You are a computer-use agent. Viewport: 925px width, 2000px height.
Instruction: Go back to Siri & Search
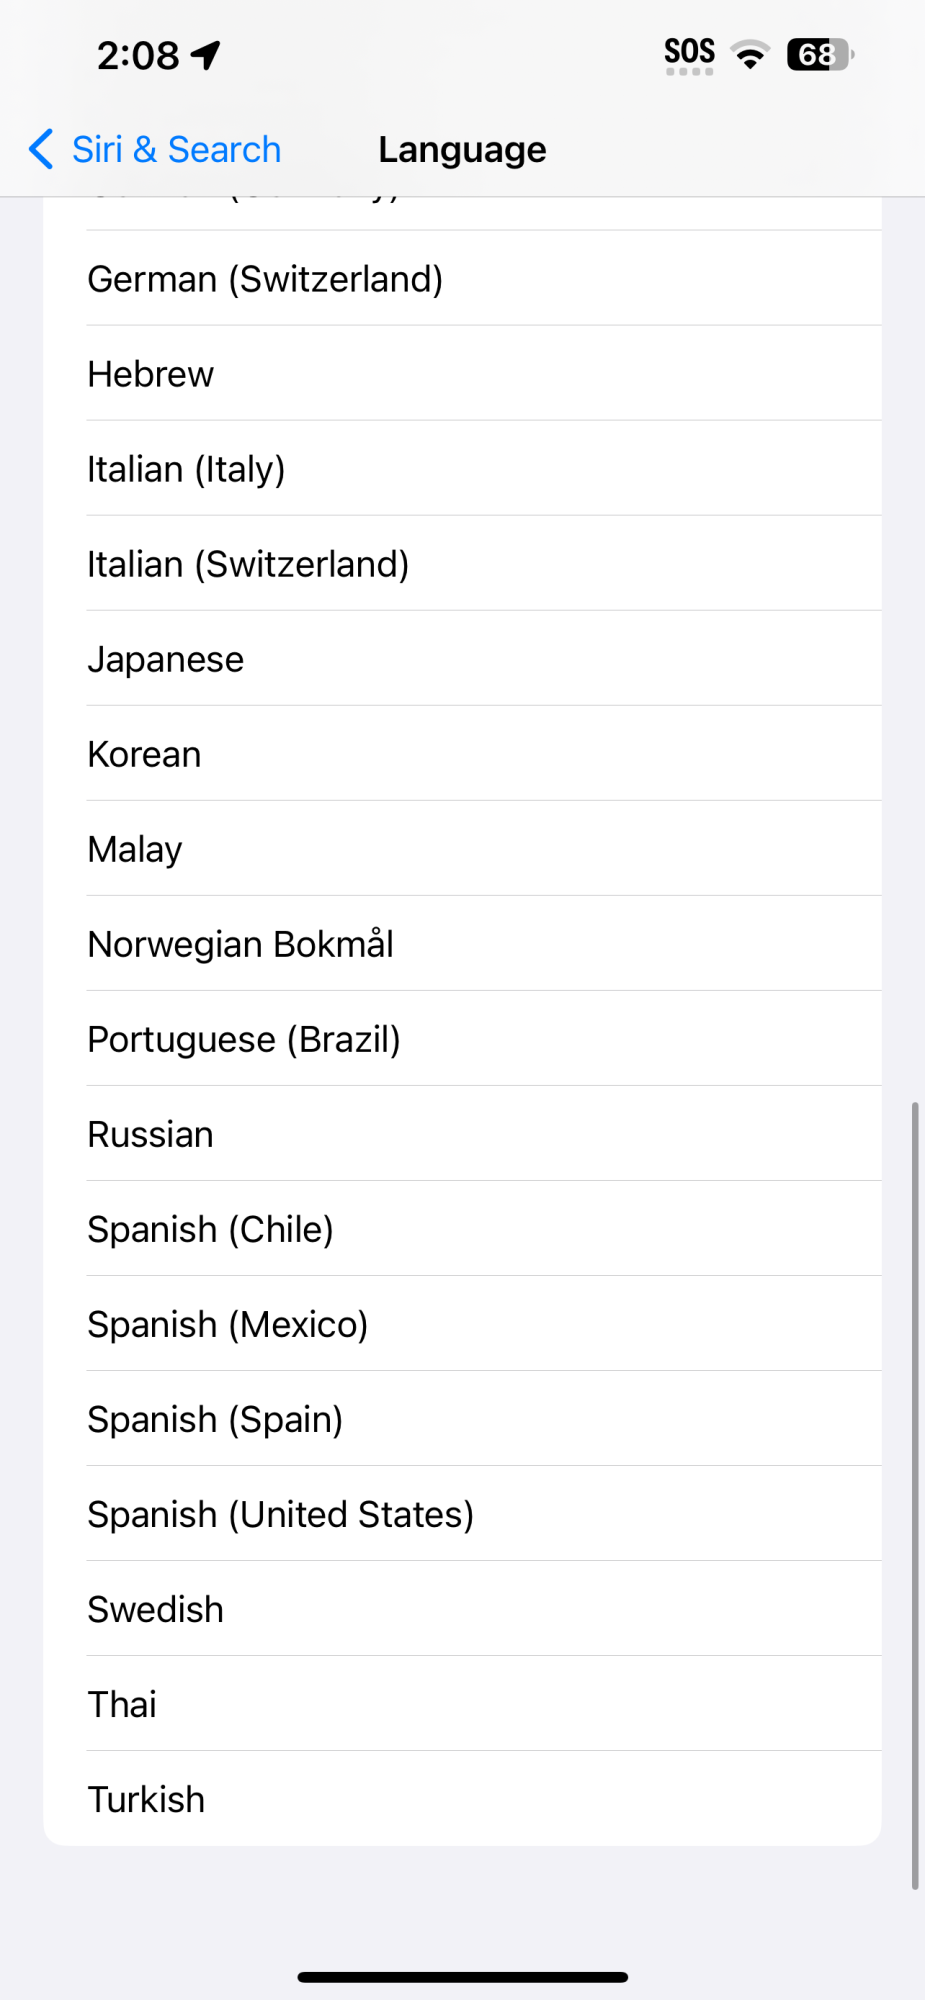coord(176,150)
